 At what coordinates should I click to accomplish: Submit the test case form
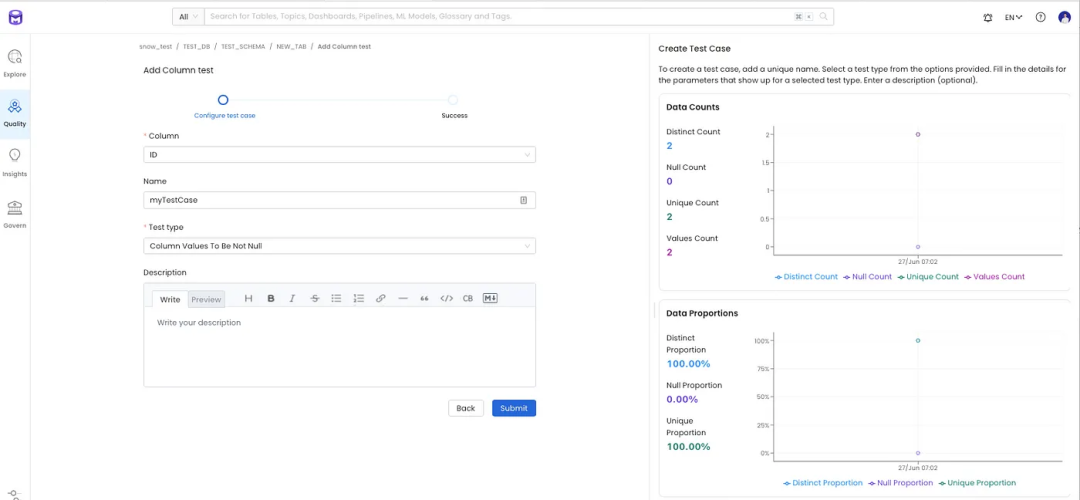513,408
